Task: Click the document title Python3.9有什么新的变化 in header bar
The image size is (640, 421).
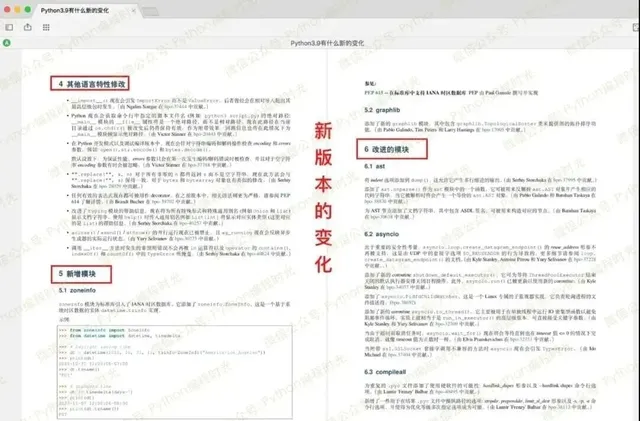Action: click(x=327, y=43)
